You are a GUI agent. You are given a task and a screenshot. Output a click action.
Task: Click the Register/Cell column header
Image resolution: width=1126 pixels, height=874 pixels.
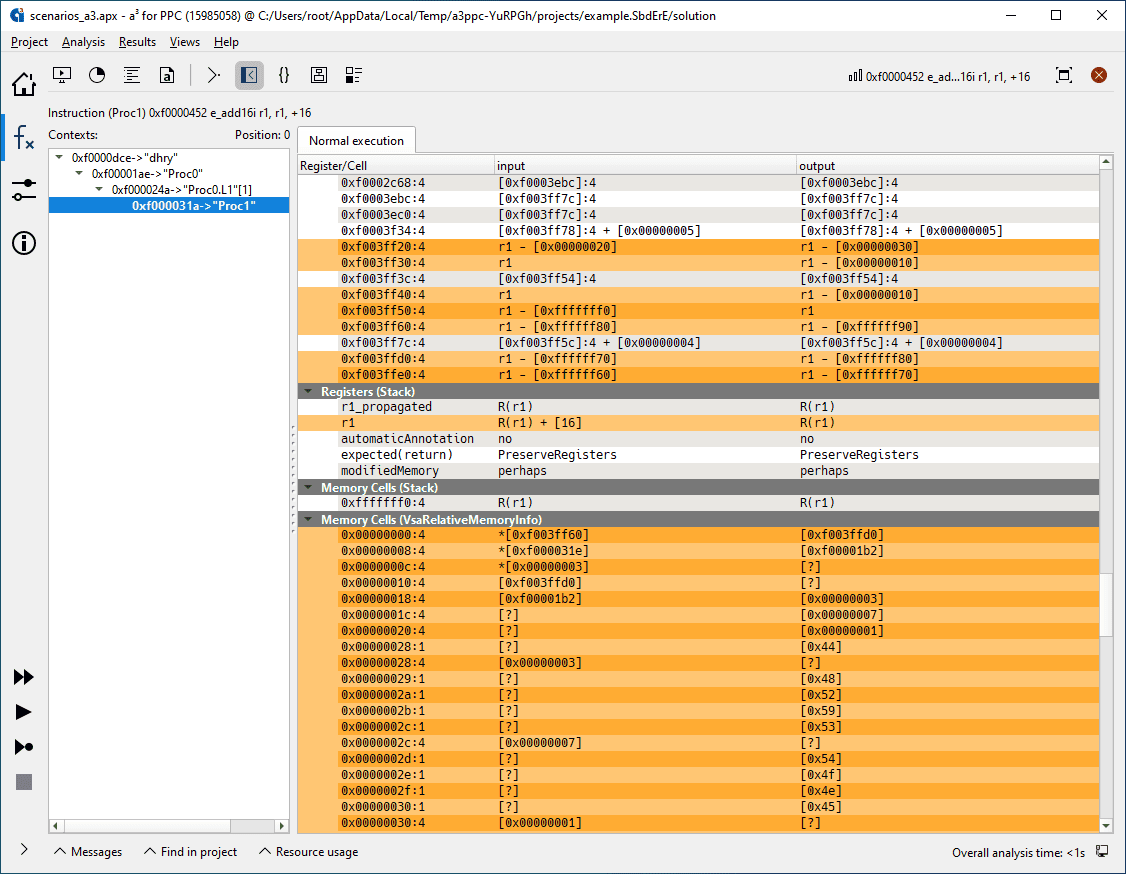click(x=396, y=166)
